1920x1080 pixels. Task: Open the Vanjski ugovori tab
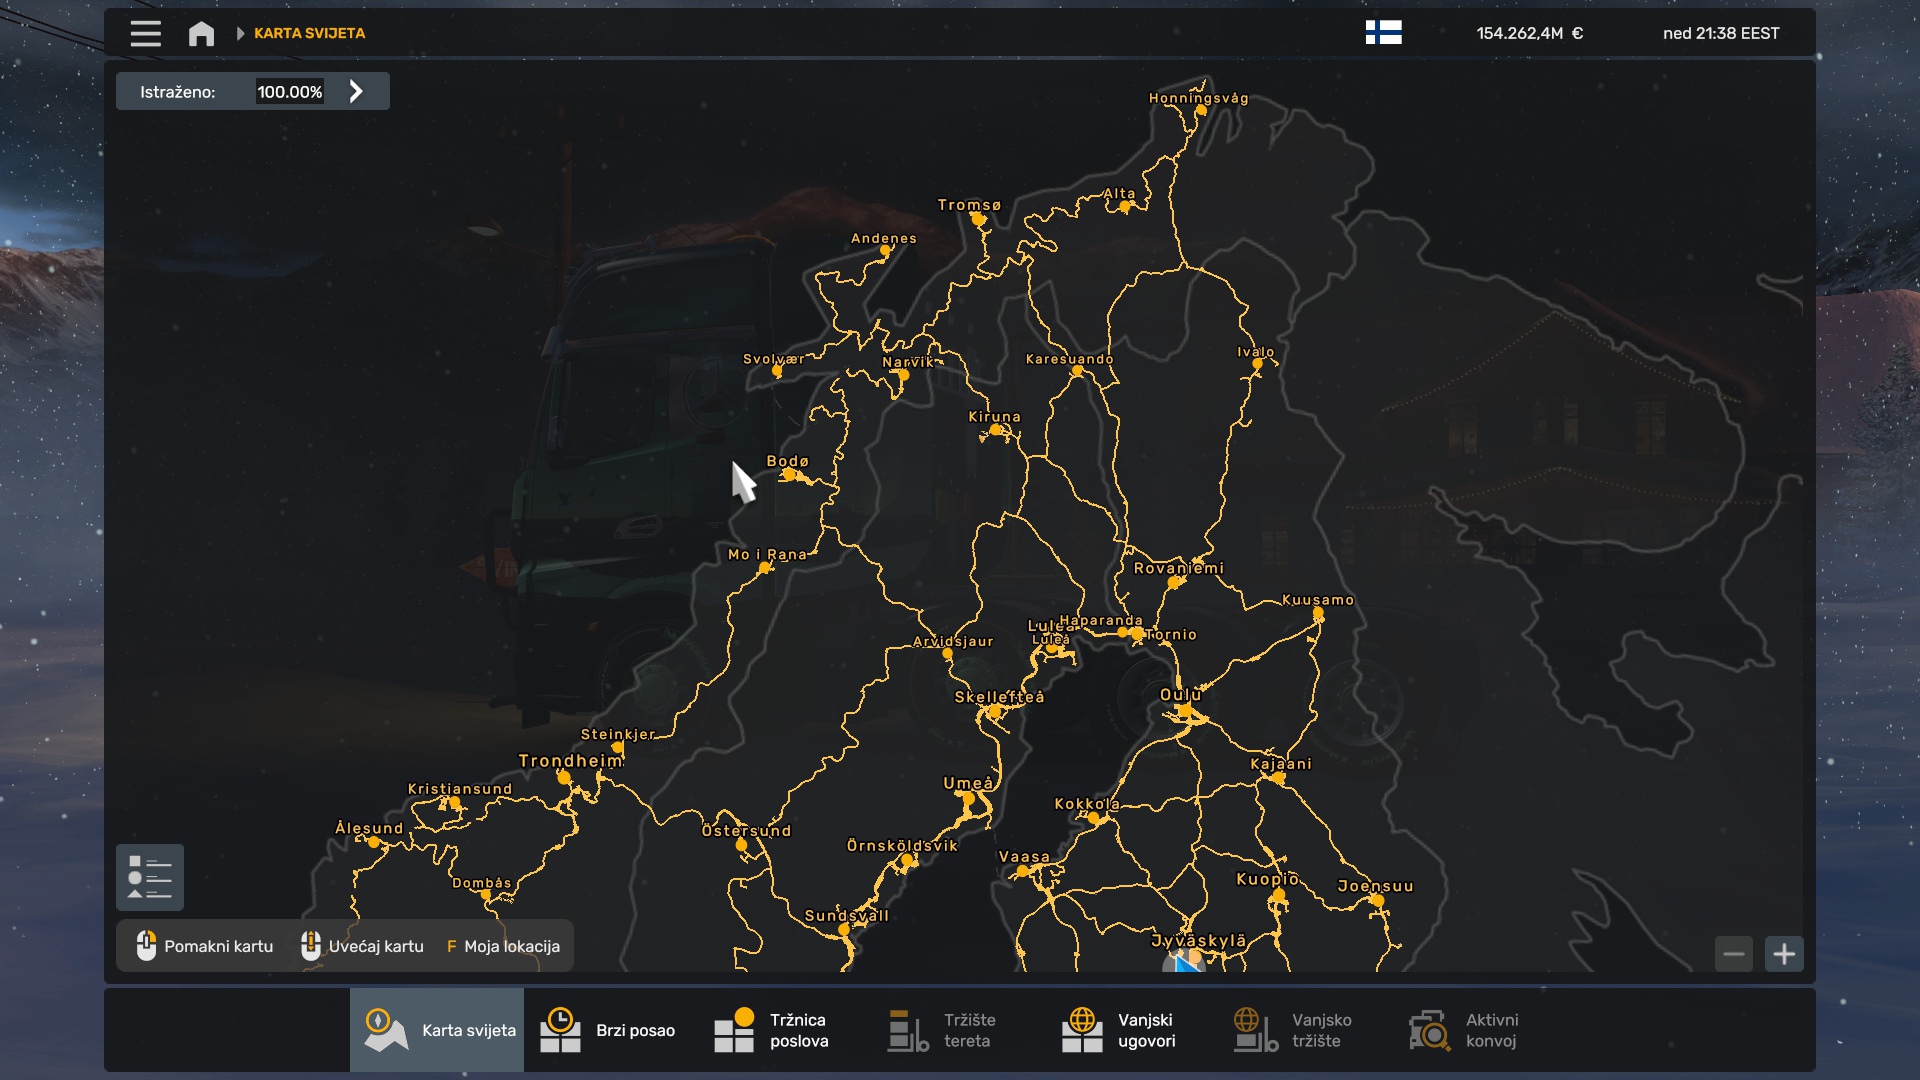tap(1119, 1030)
